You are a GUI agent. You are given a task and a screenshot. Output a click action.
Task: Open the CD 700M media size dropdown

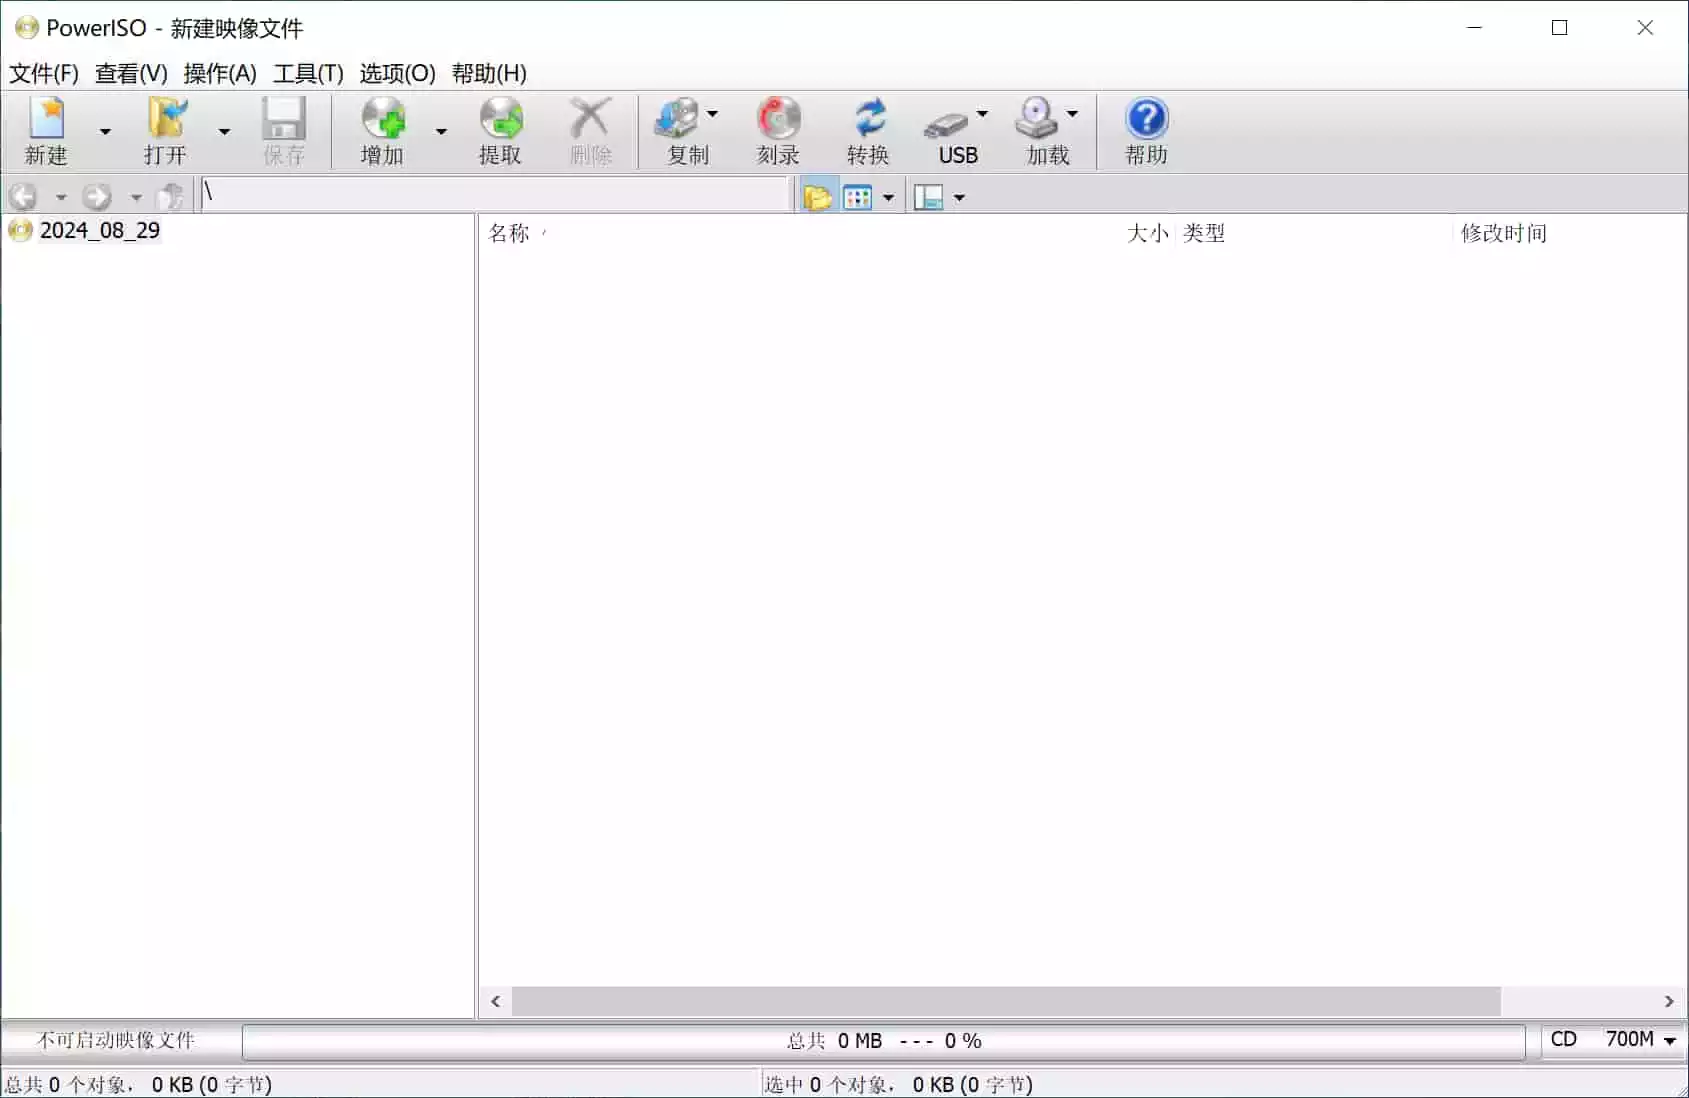(1613, 1040)
